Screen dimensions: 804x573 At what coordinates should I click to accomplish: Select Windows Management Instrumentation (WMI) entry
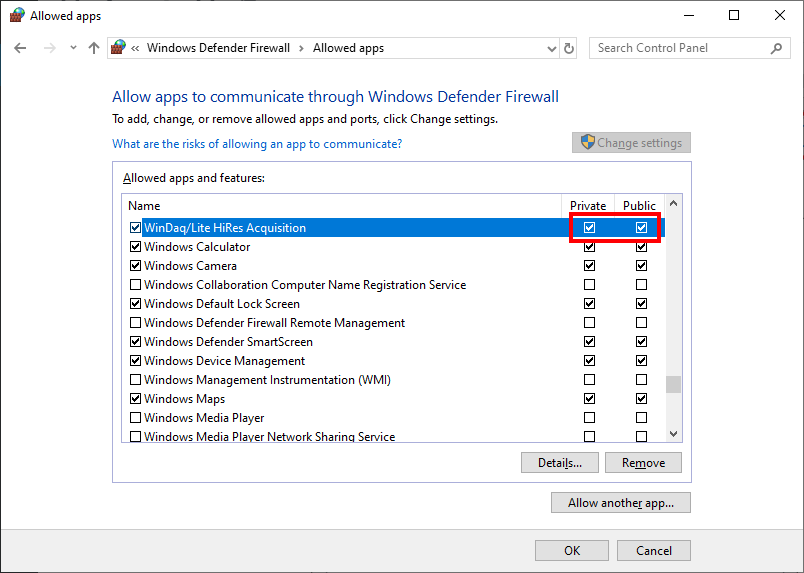tap(267, 380)
